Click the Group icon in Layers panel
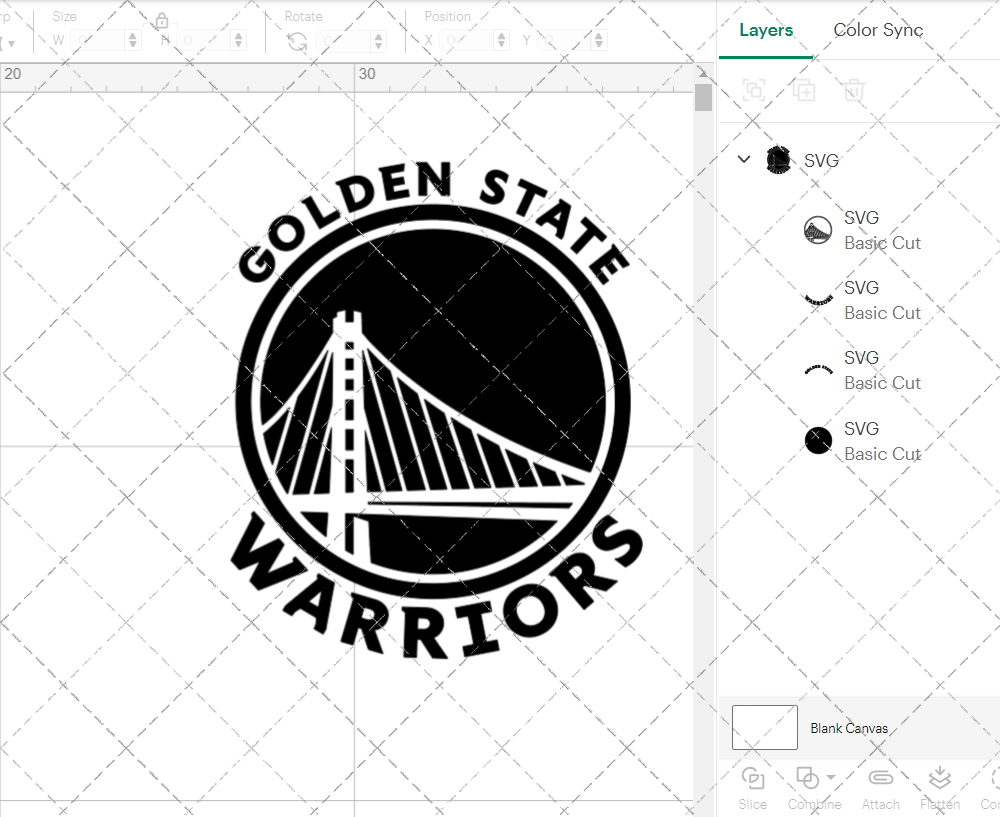 point(754,91)
